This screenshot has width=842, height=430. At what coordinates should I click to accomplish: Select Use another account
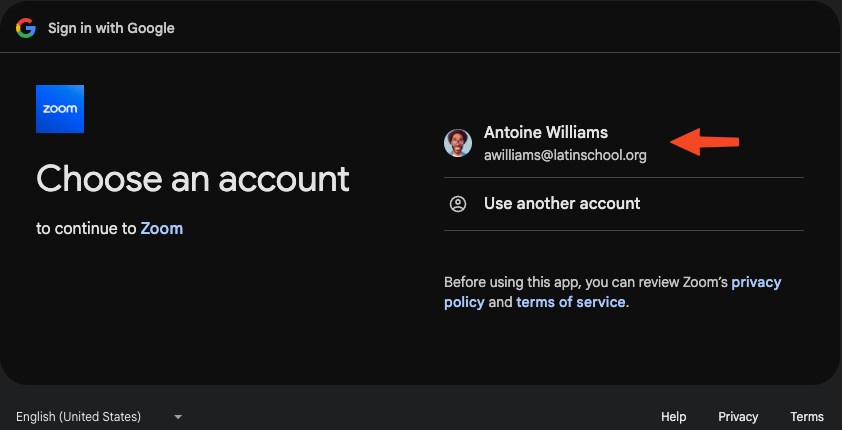pos(623,204)
